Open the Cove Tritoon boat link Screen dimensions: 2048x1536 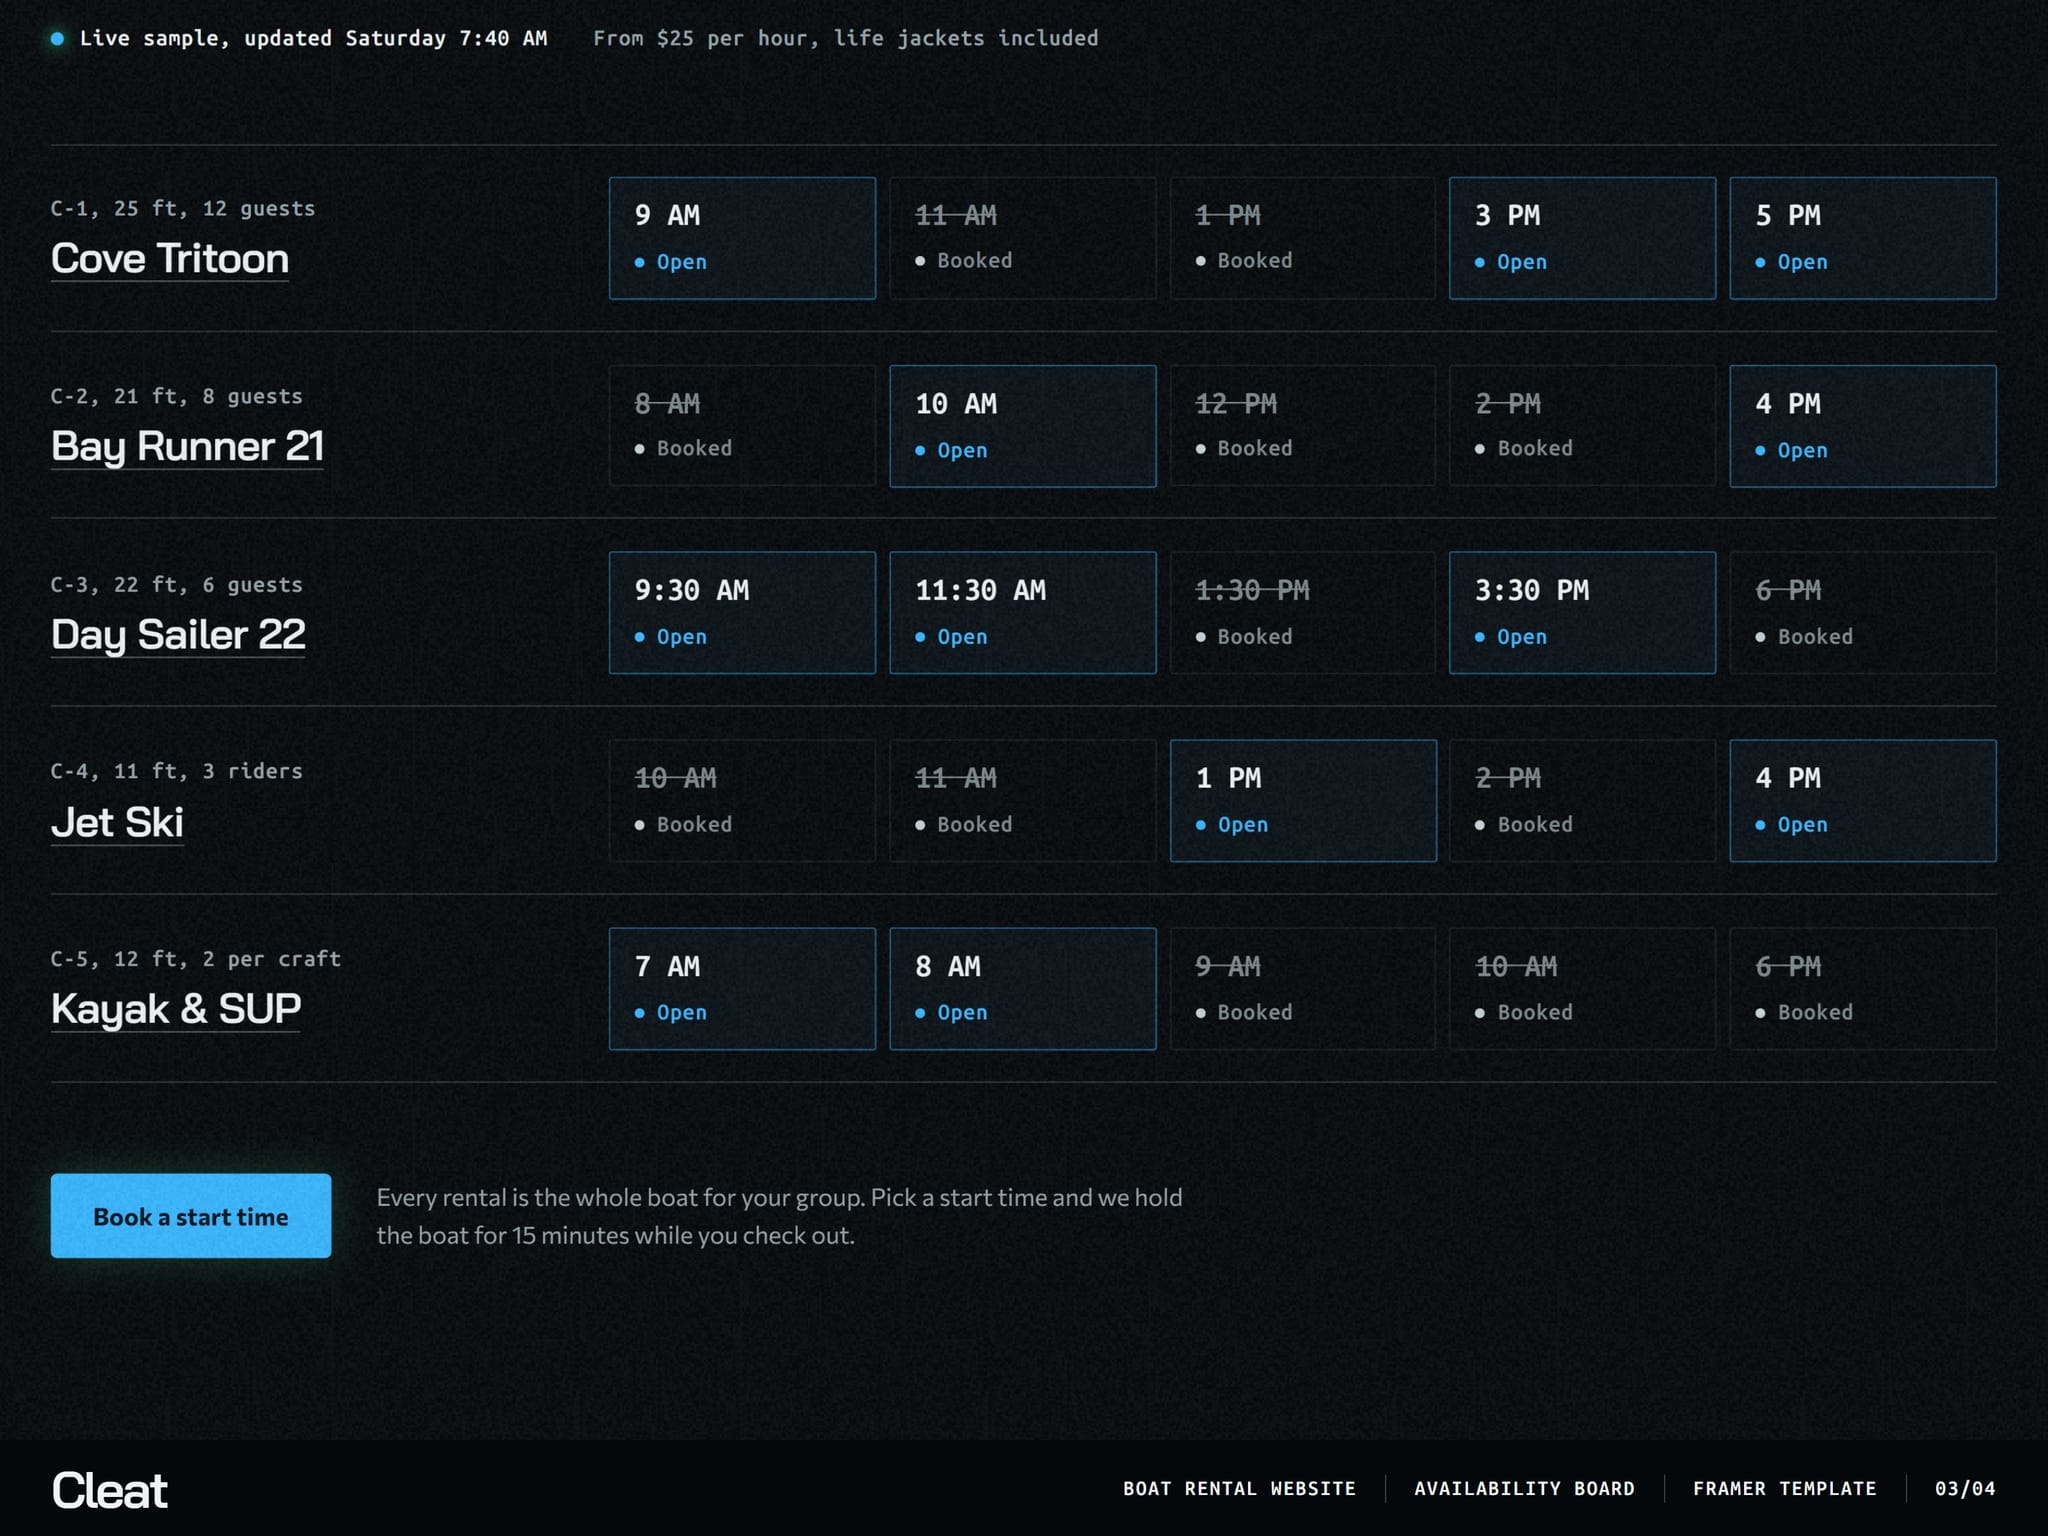pyautogui.click(x=170, y=259)
